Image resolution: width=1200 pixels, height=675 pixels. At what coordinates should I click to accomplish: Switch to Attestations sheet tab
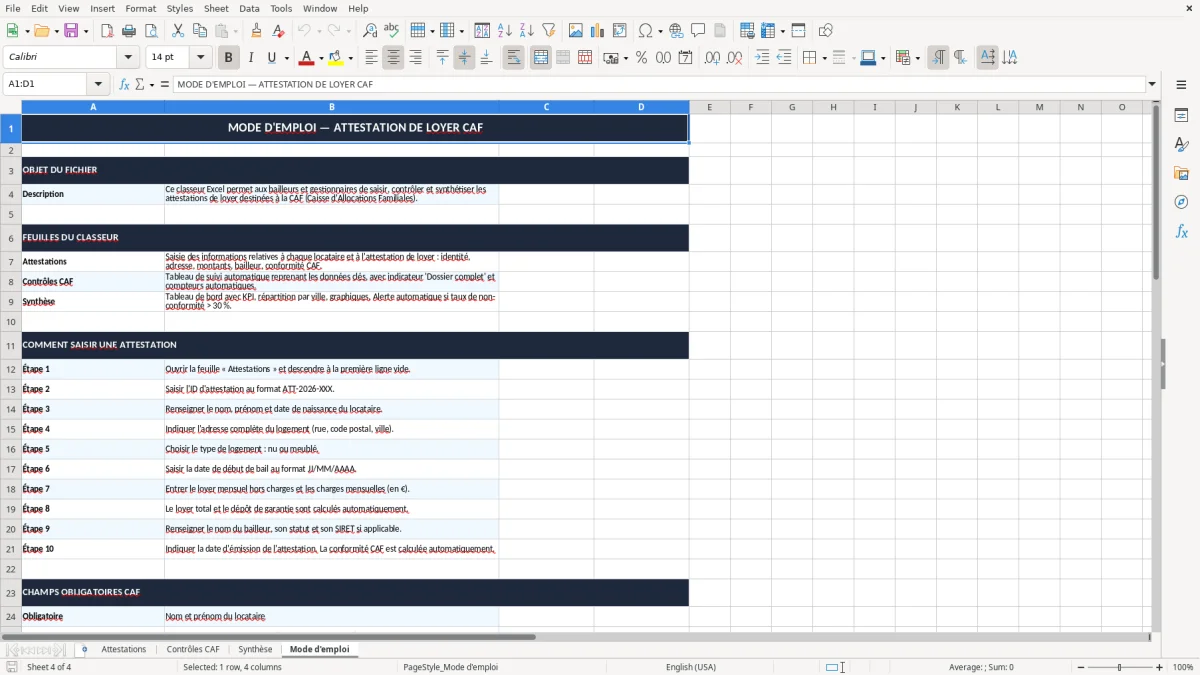(124, 650)
